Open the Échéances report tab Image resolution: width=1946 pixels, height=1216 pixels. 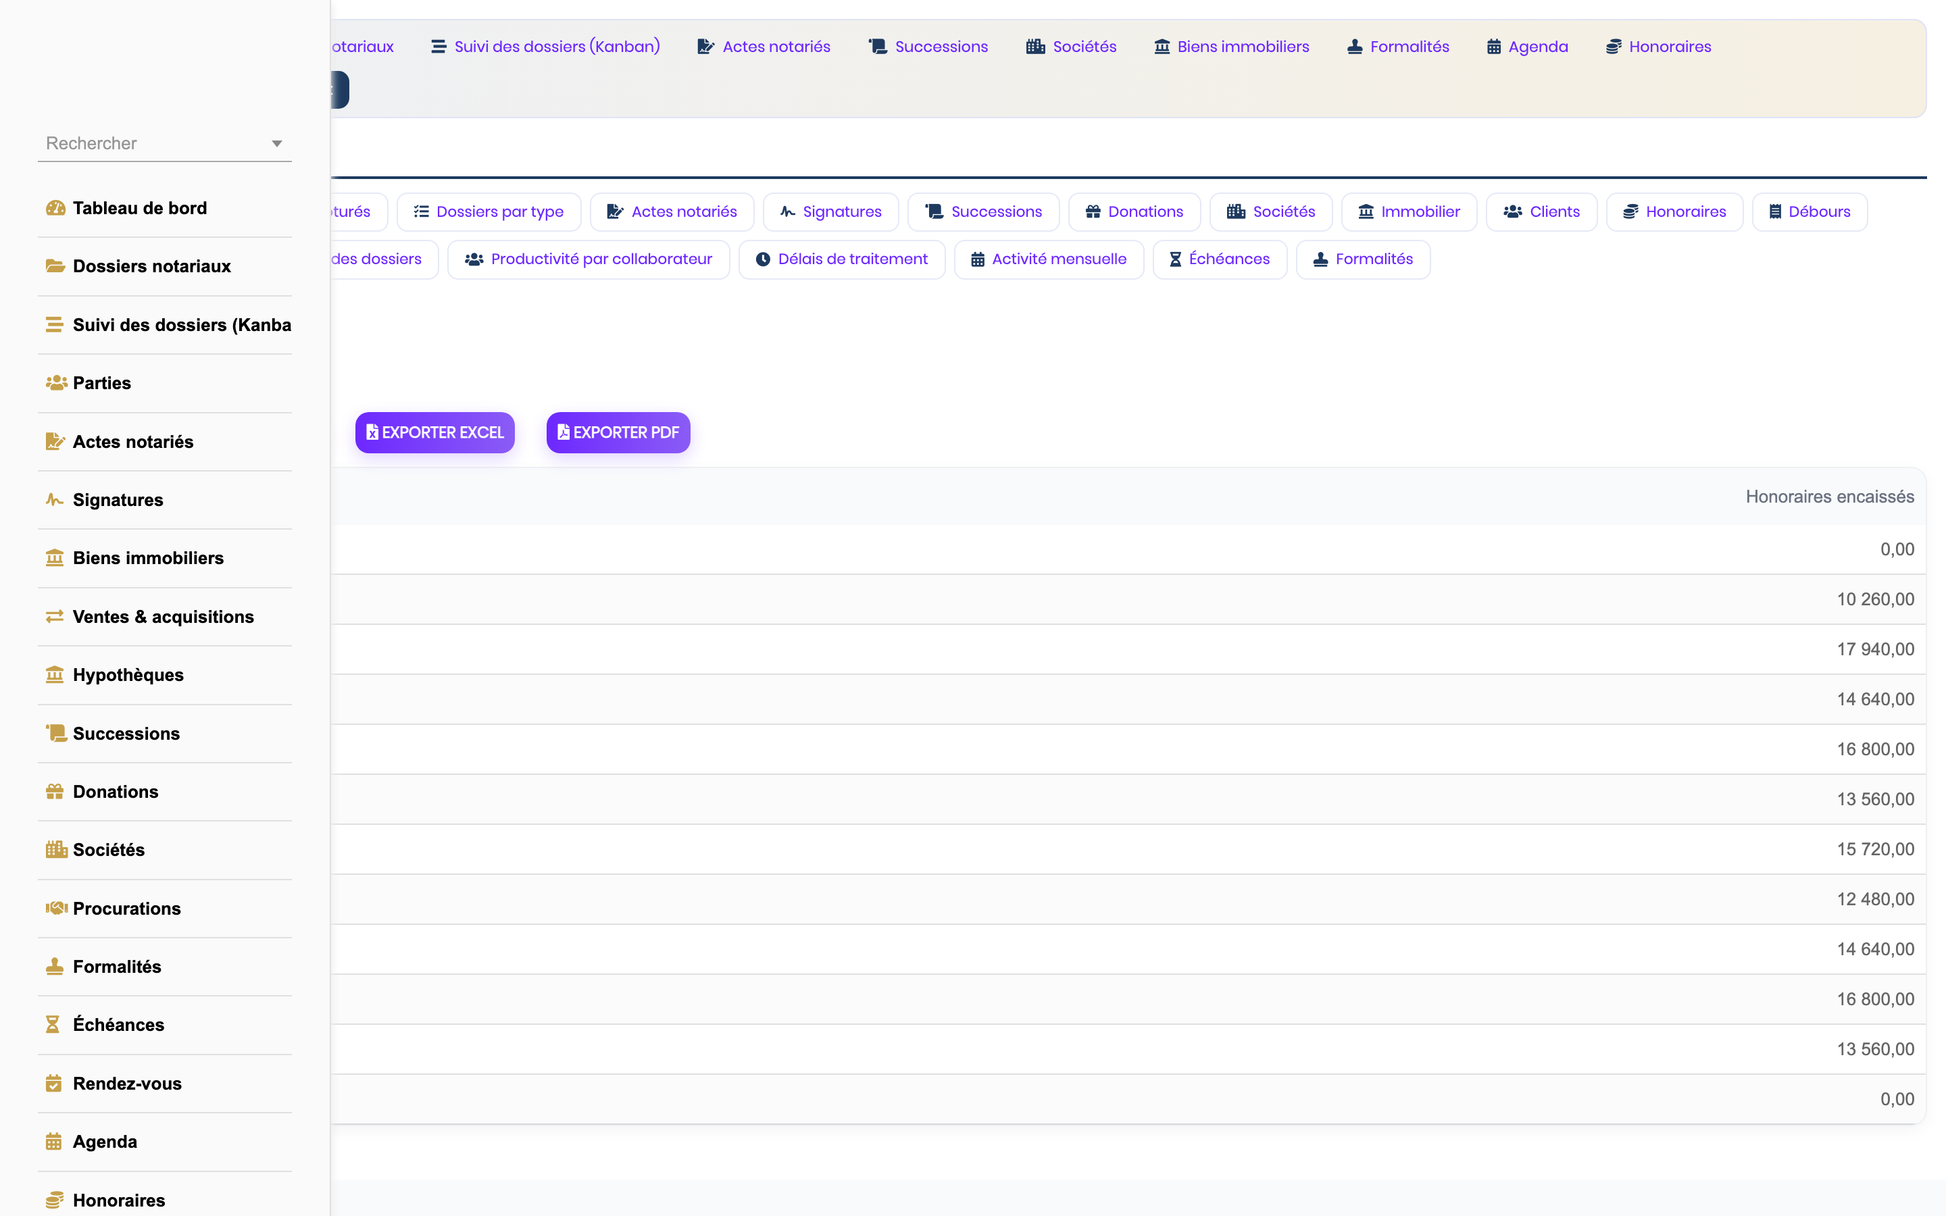click(x=1220, y=260)
